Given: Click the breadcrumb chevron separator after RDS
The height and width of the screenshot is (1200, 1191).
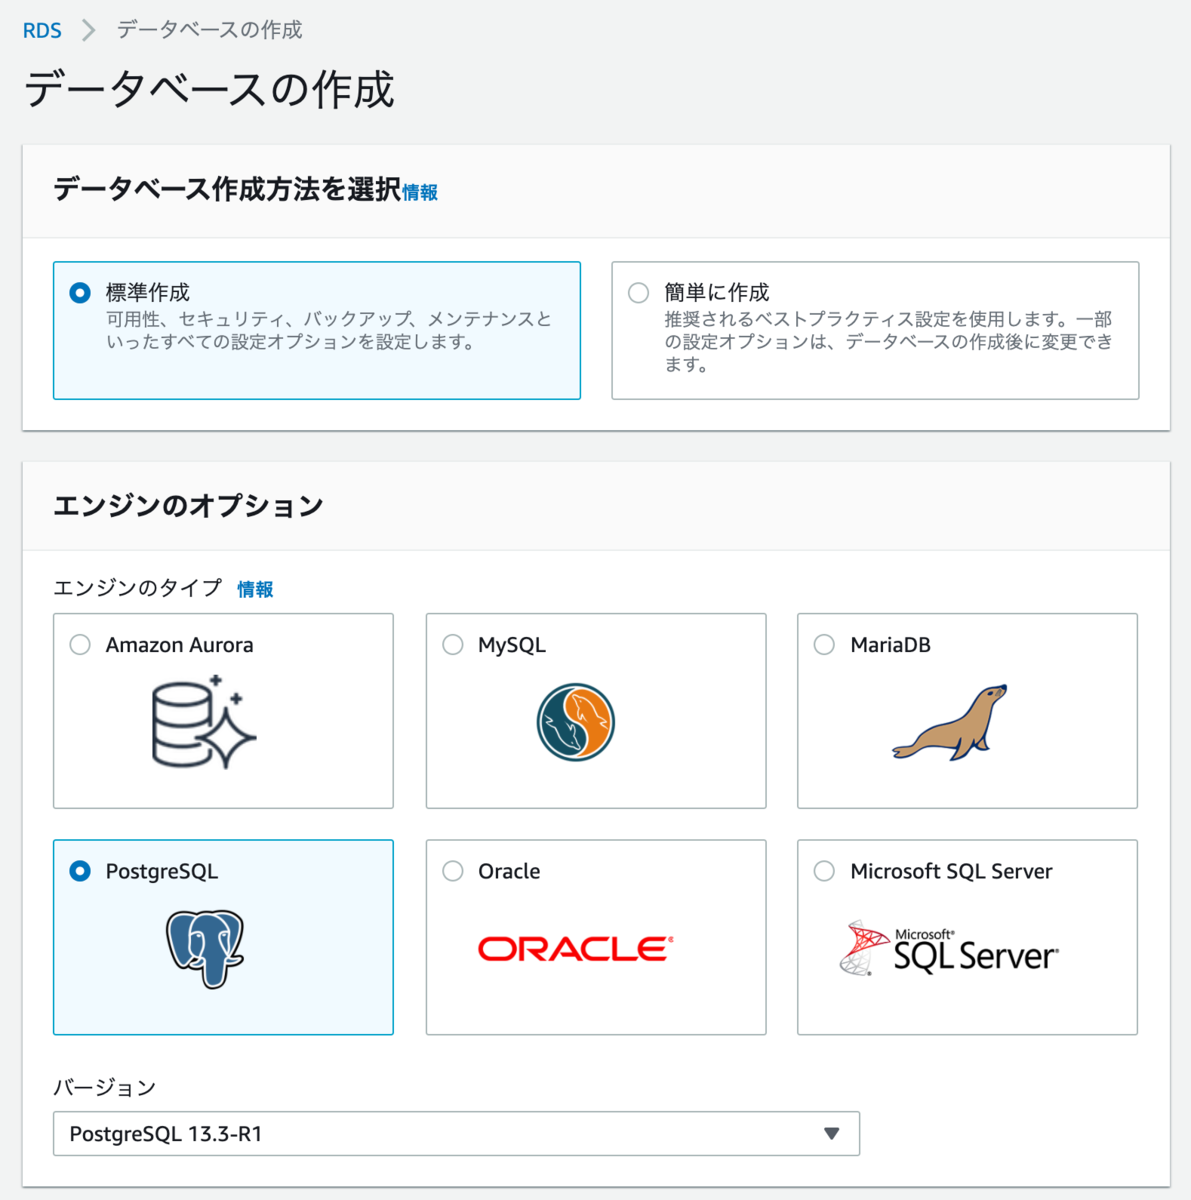Looking at the screenshot, I should point(89,30).
